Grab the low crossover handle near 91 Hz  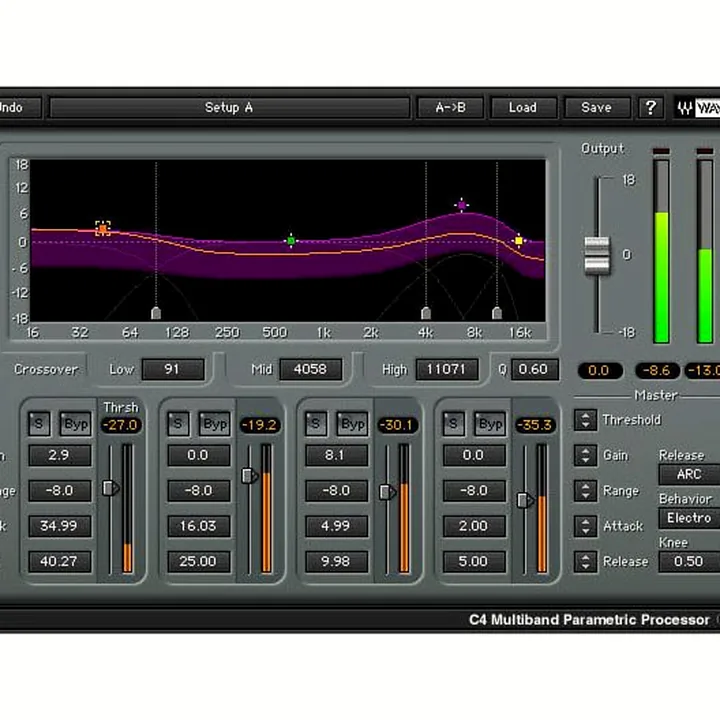[156, 313]
